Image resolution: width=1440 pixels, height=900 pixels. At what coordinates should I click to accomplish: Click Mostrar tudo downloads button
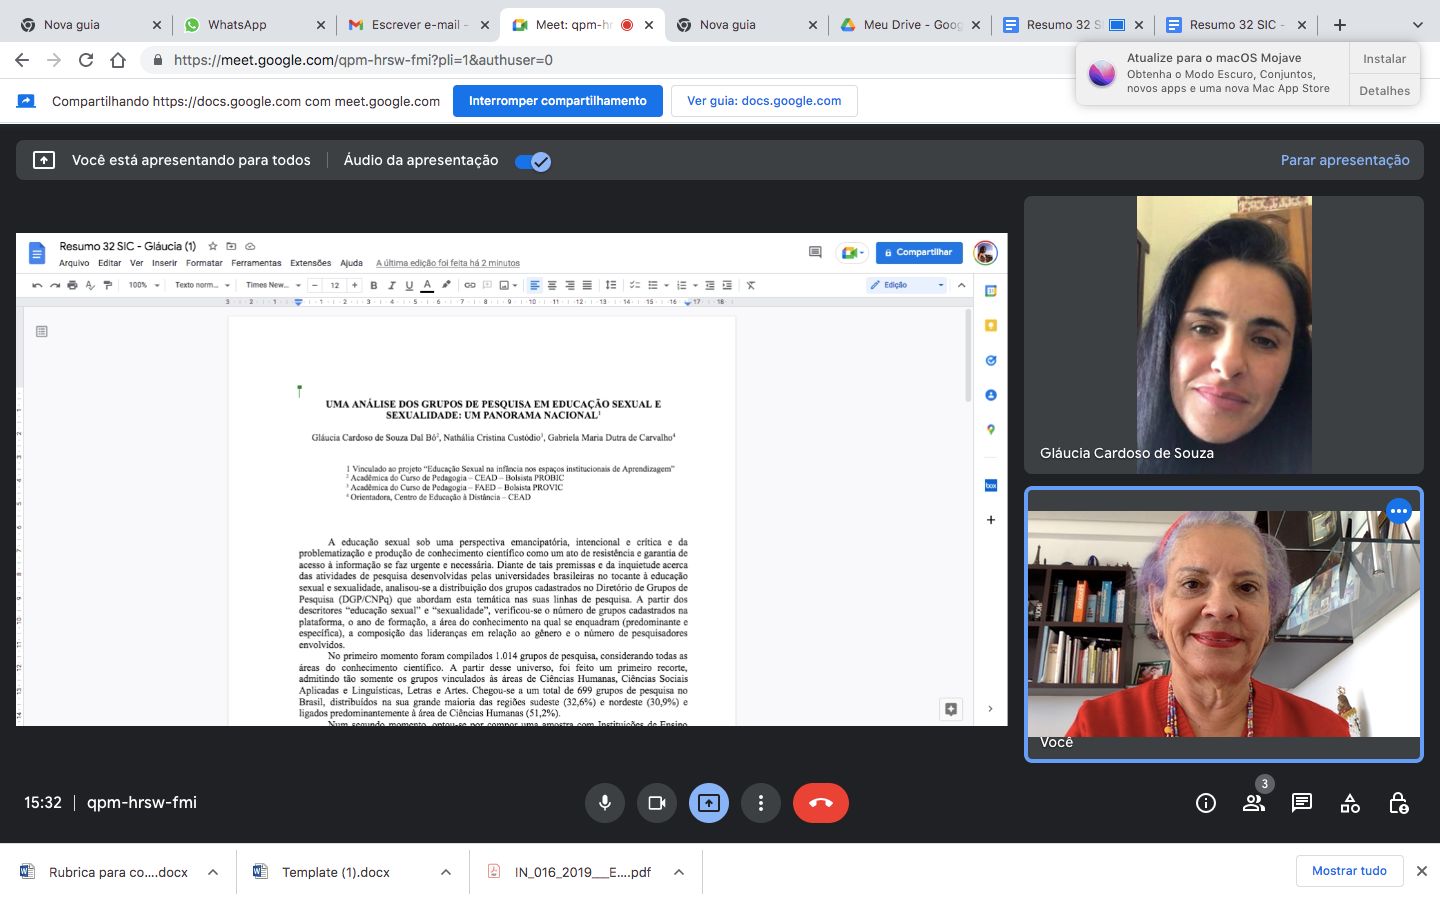click(1349, 871)
